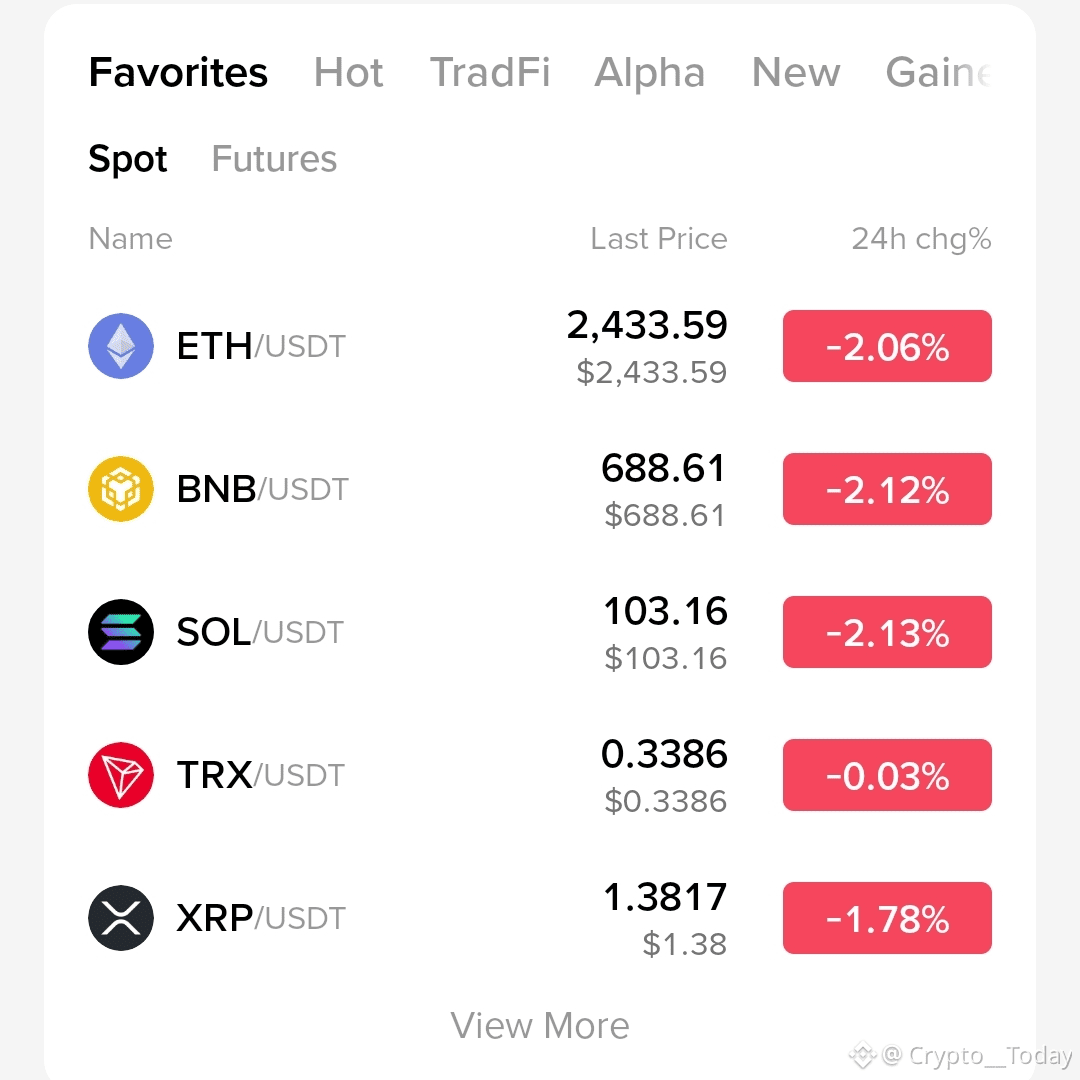Open View More link
The height and width of the screenshot is (1080, 1080).
click(x=540, y=1026)
